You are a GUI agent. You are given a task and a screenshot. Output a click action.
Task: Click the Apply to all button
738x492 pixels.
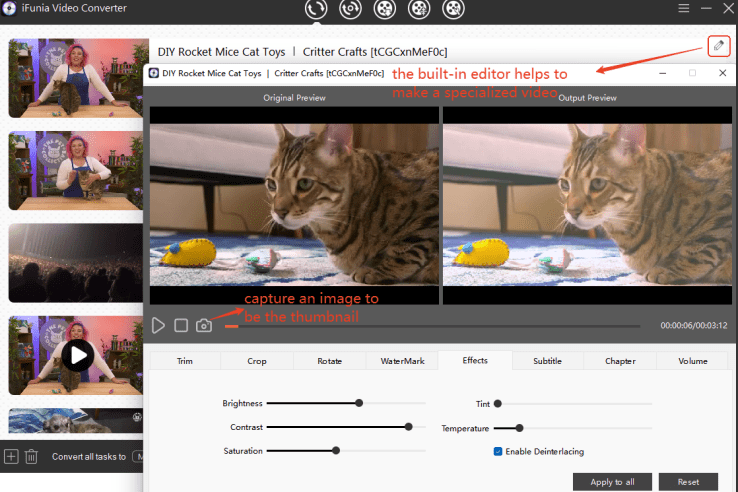coord(610,482)
